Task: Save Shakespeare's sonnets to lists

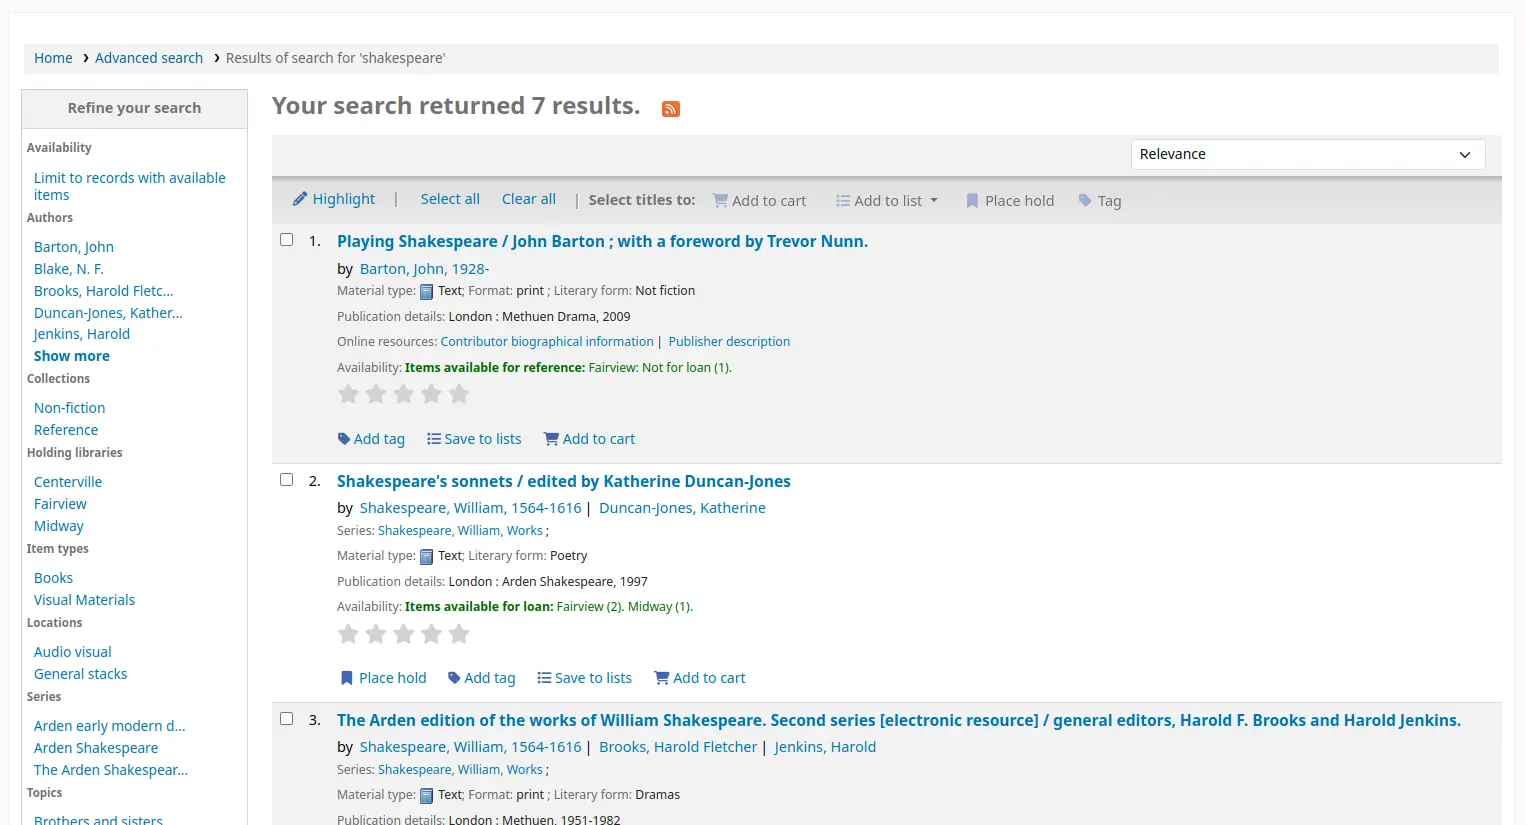Action: coord(585,678)
